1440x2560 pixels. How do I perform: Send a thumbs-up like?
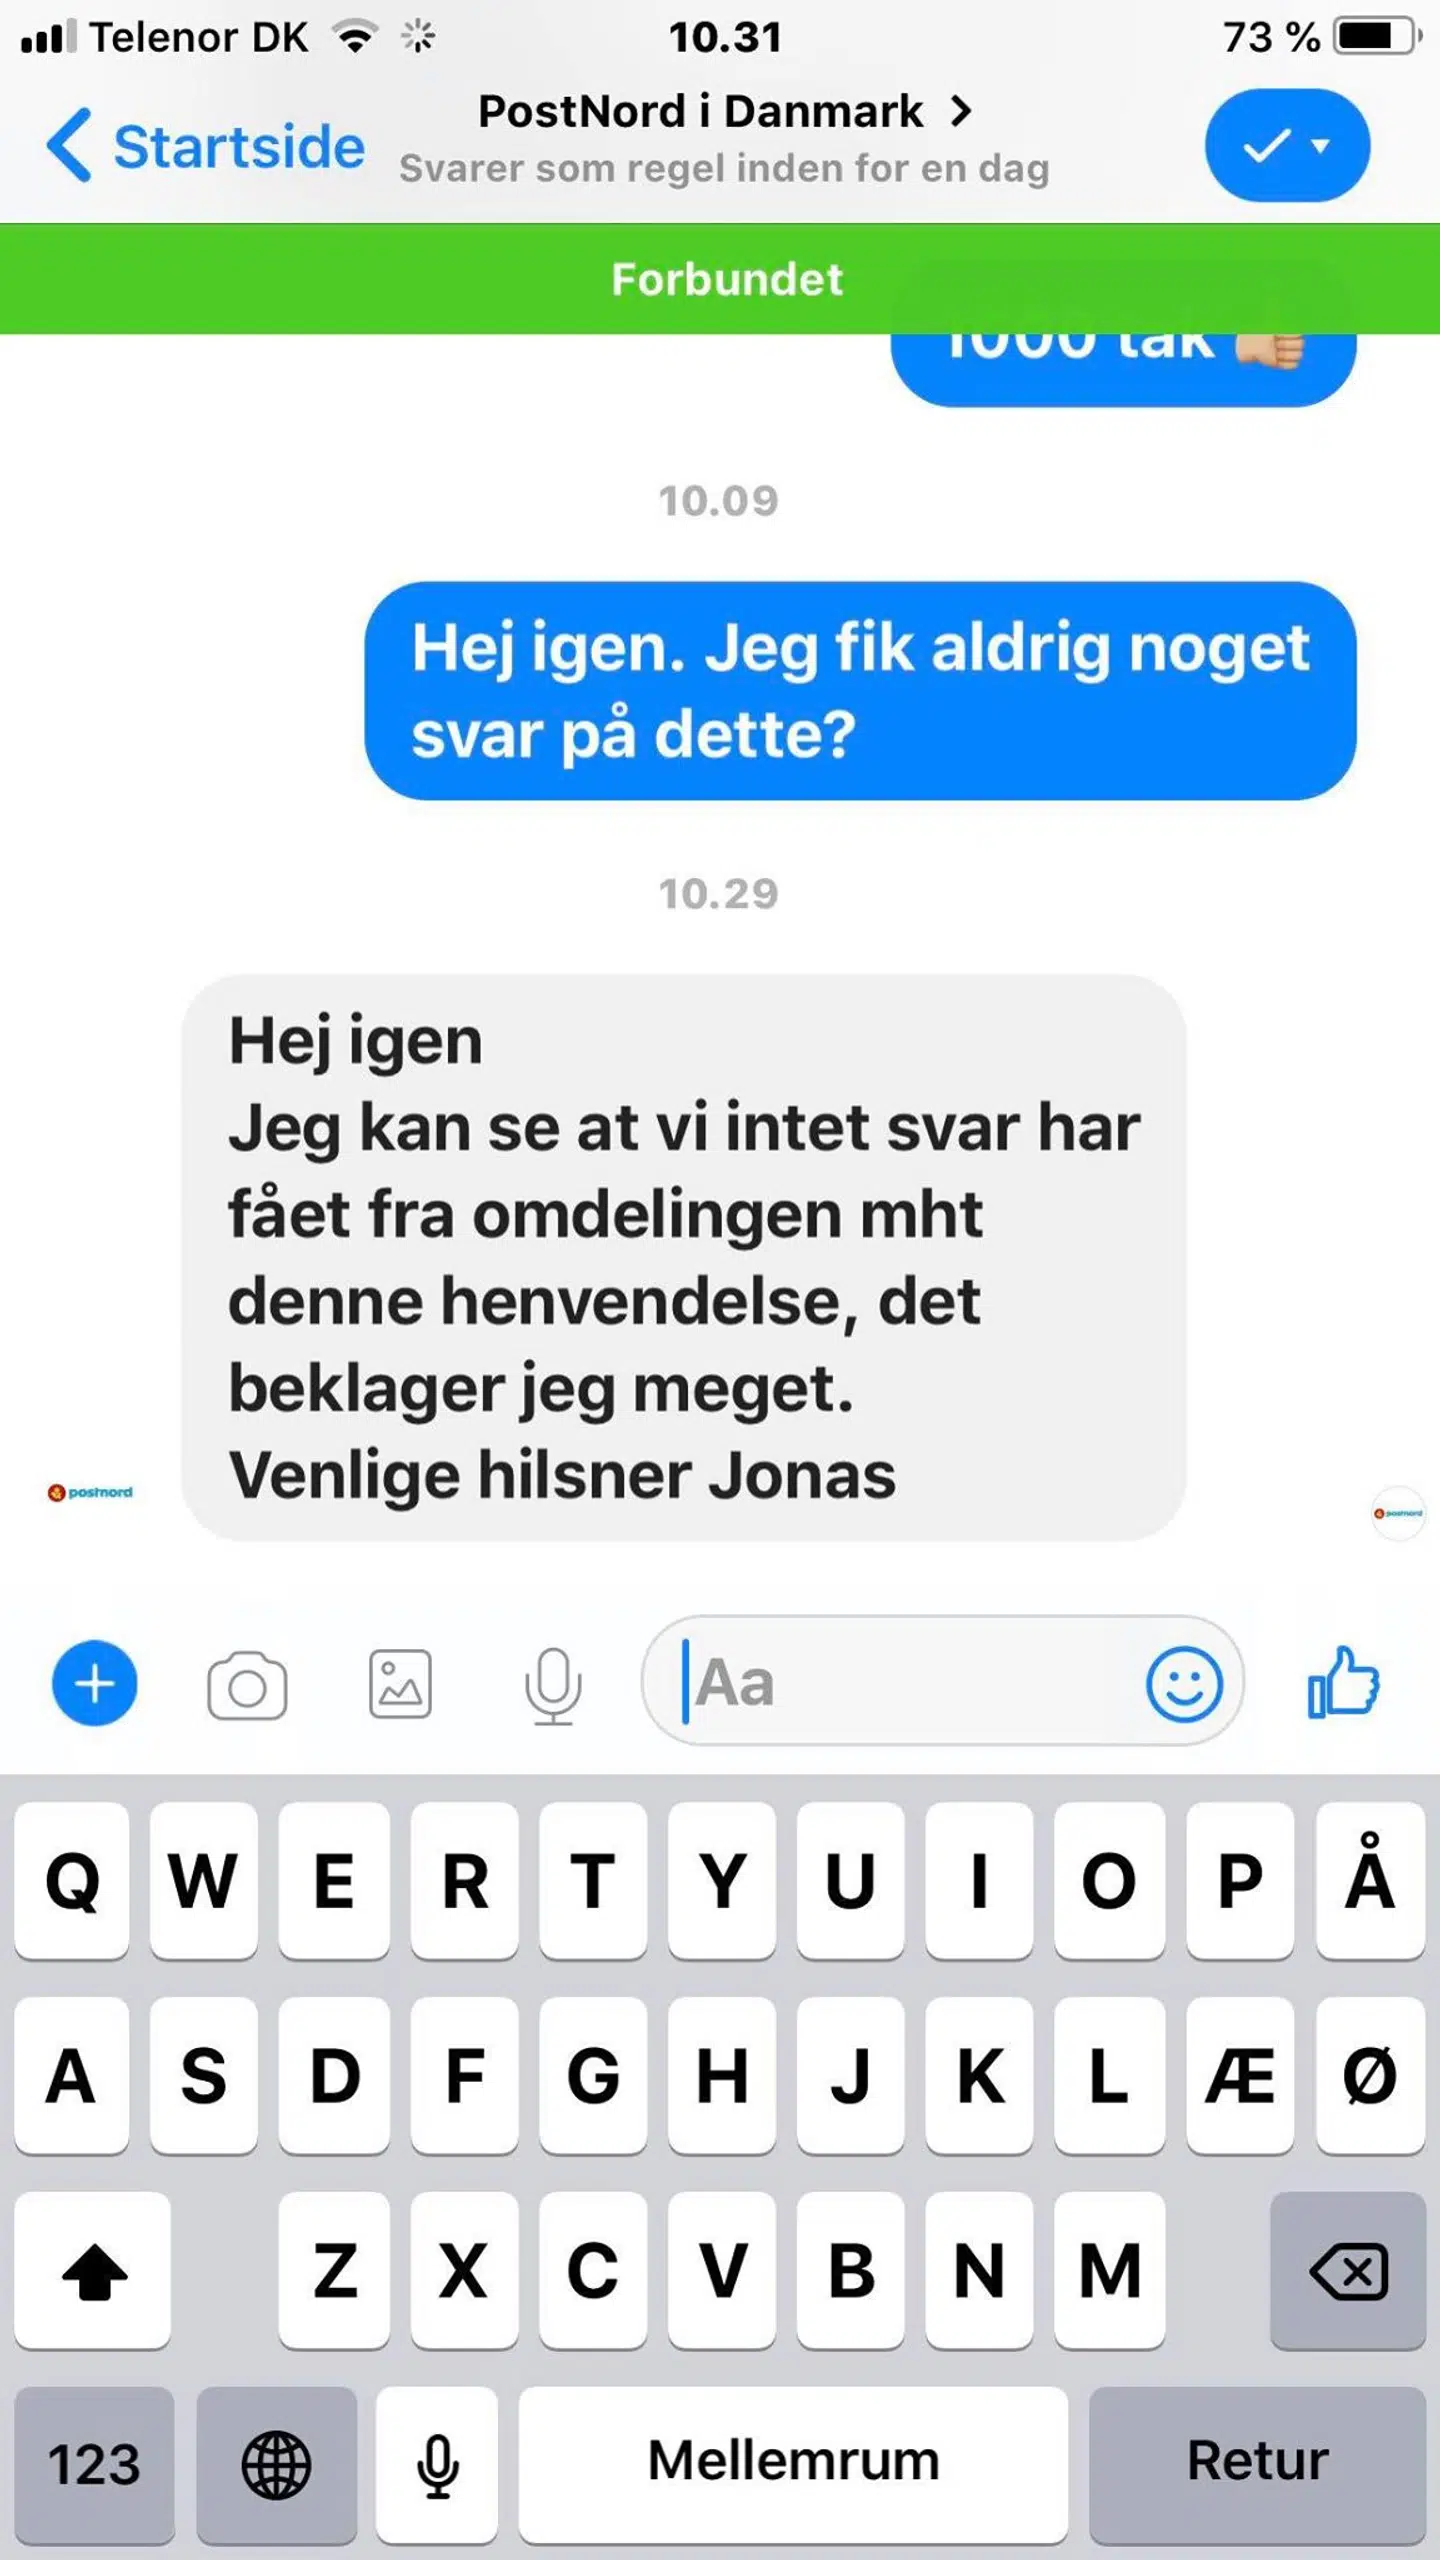point(1343,1683)
